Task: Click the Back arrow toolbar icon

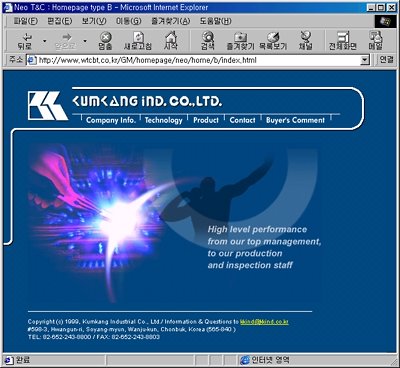Action: (x=26, y=37)
